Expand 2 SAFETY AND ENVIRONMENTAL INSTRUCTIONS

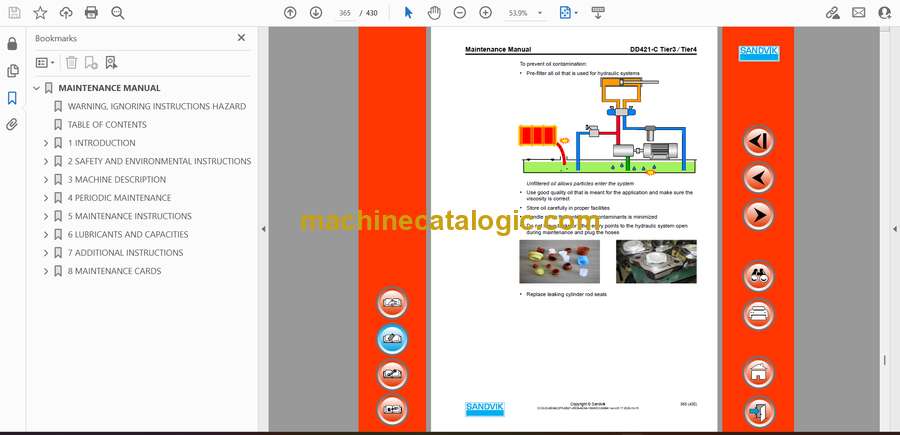[x=46, y=161]
